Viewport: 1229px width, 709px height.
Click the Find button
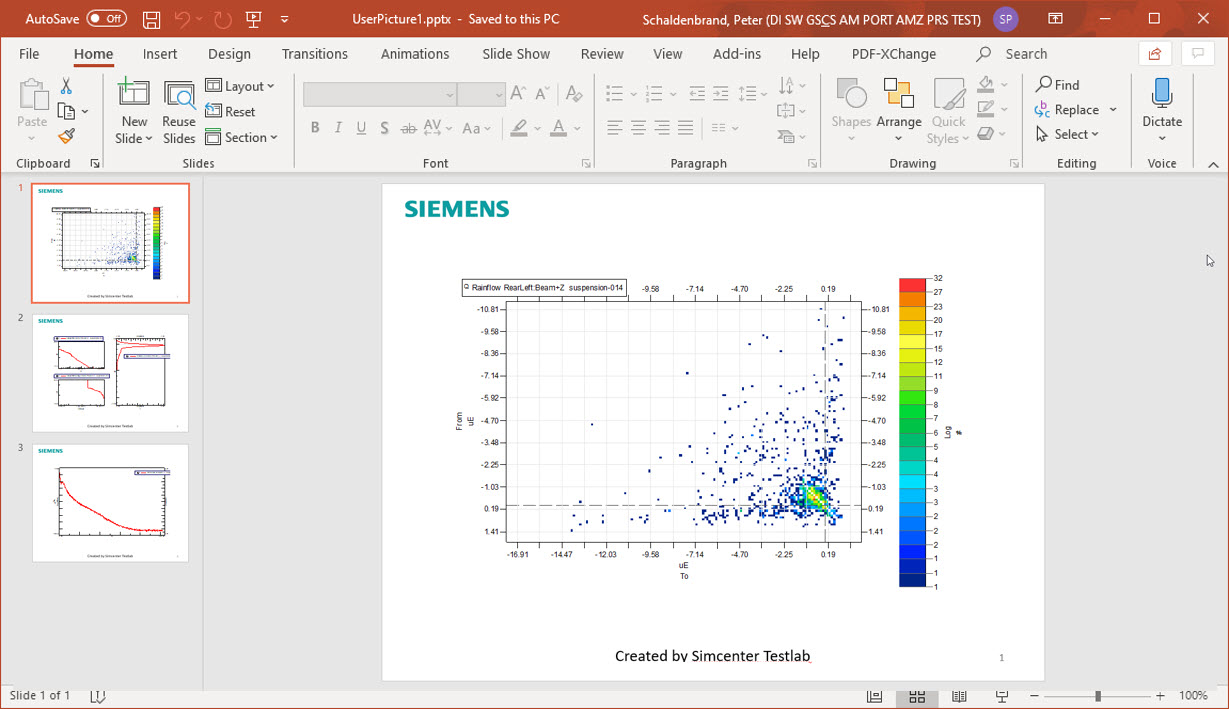tap(1058, 85)
